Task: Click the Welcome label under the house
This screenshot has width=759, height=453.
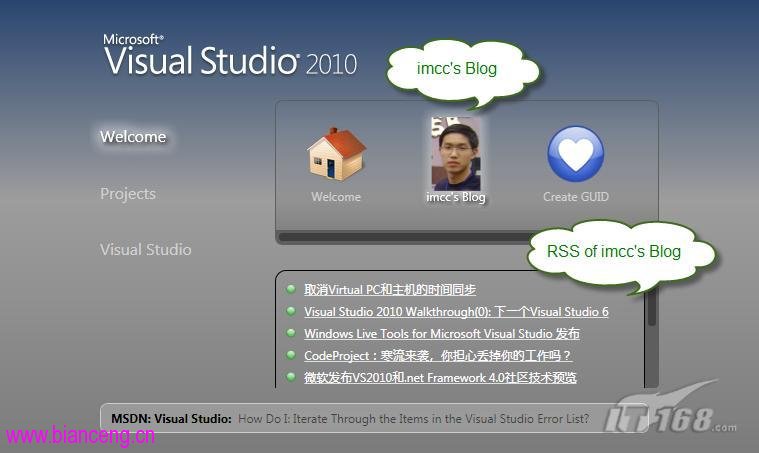Action: coord(336,197)
